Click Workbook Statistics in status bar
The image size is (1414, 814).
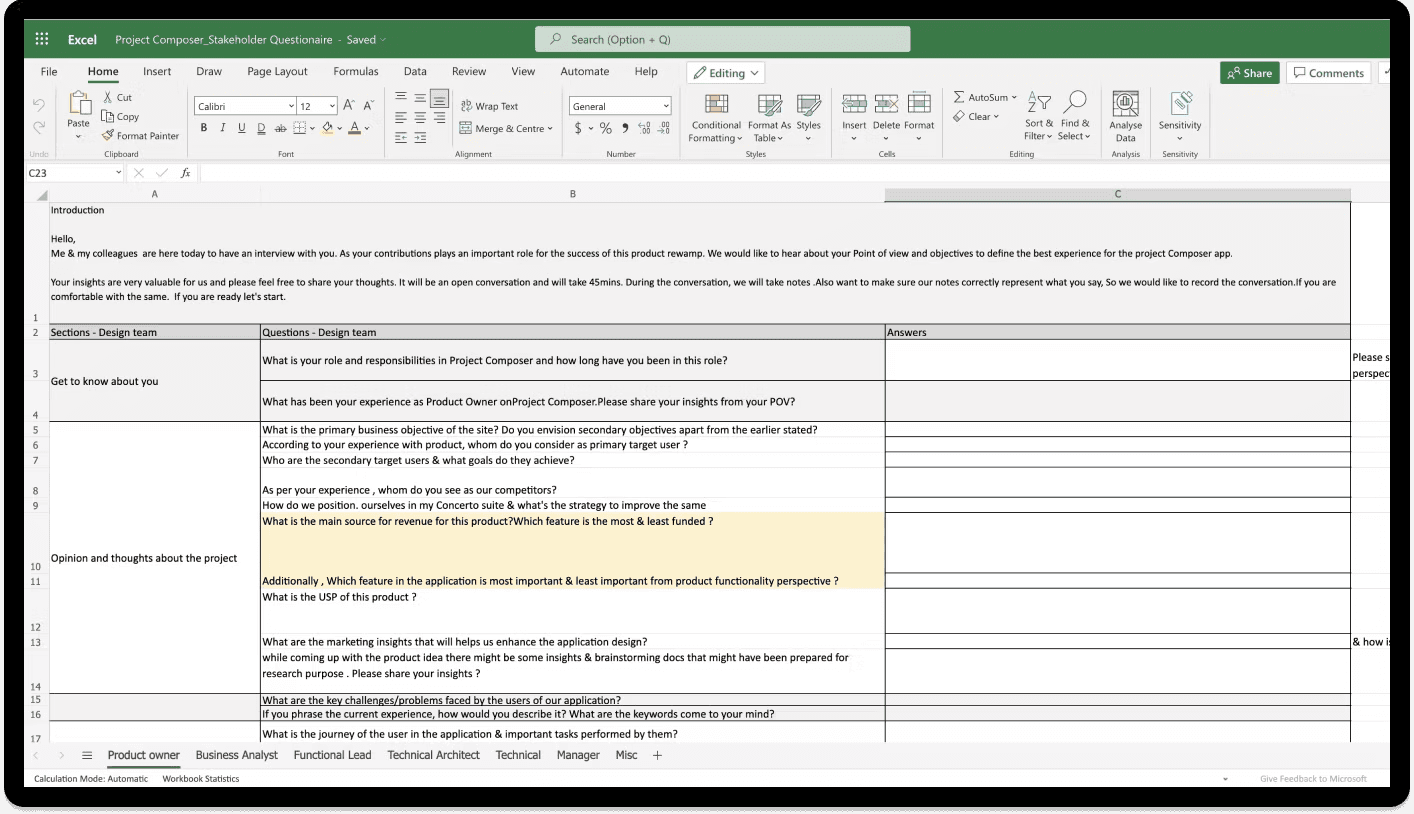pos(201,778)
